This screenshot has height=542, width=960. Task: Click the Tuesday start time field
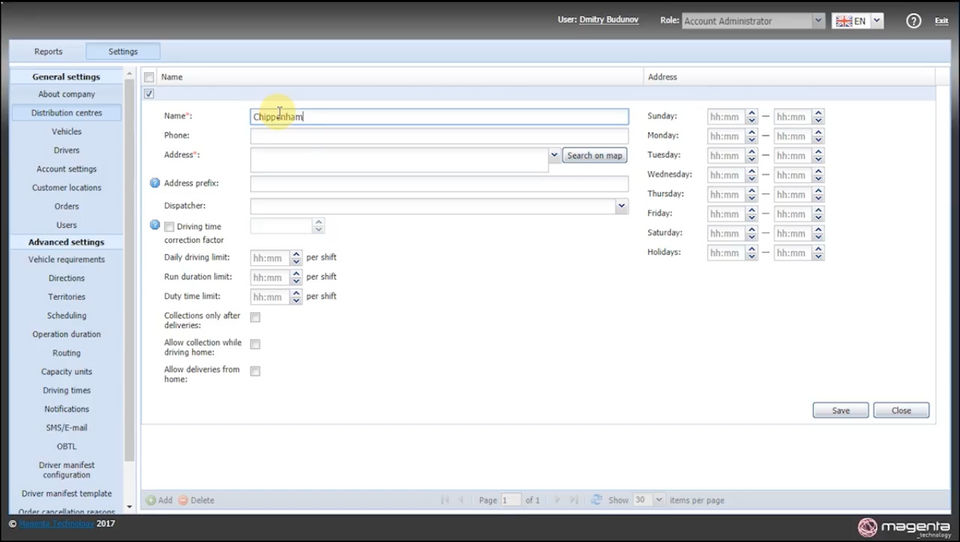[x=726, y=156]
